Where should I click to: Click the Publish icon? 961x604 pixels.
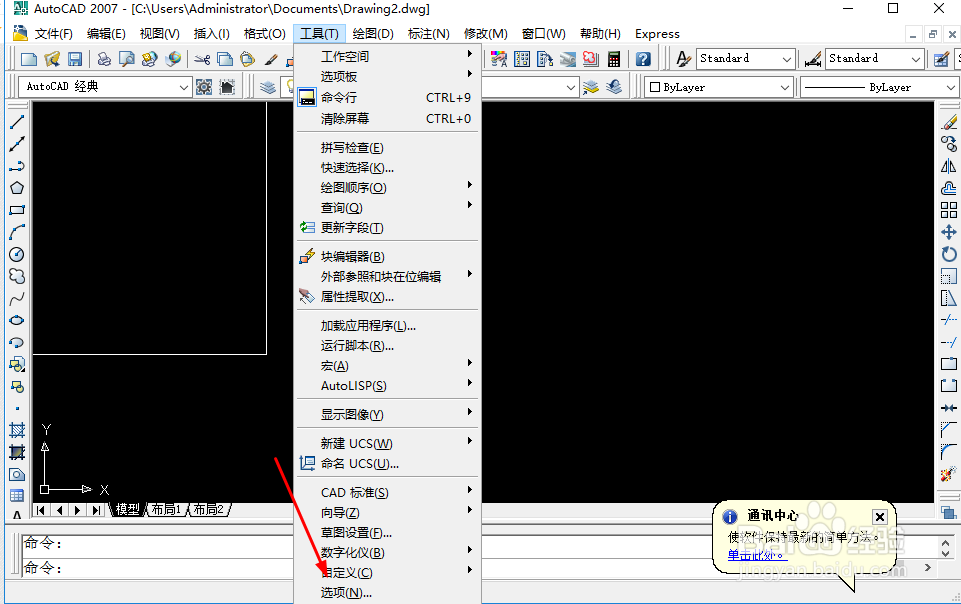(150, 59)
